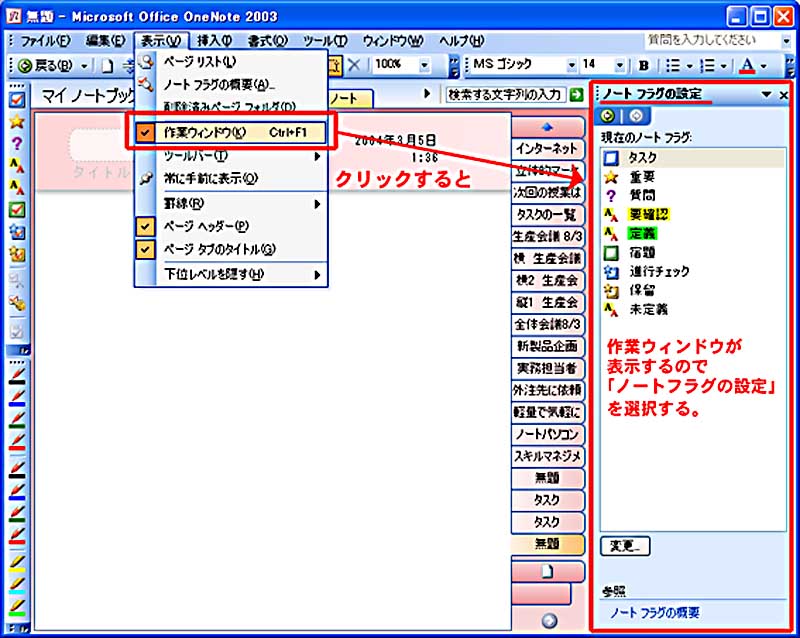Close the ノート フラグの設定 task pane
The height and width of the screenshot is (638, 800).
[x=784, y=94]
